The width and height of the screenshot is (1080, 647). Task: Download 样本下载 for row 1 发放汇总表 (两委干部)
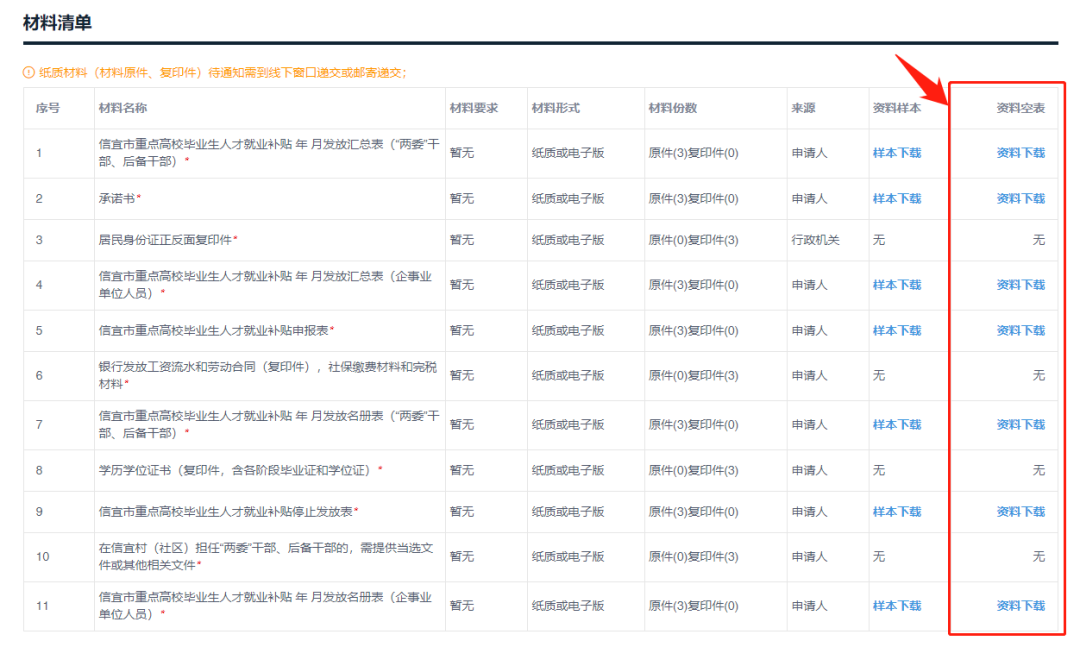click(897, 153)
